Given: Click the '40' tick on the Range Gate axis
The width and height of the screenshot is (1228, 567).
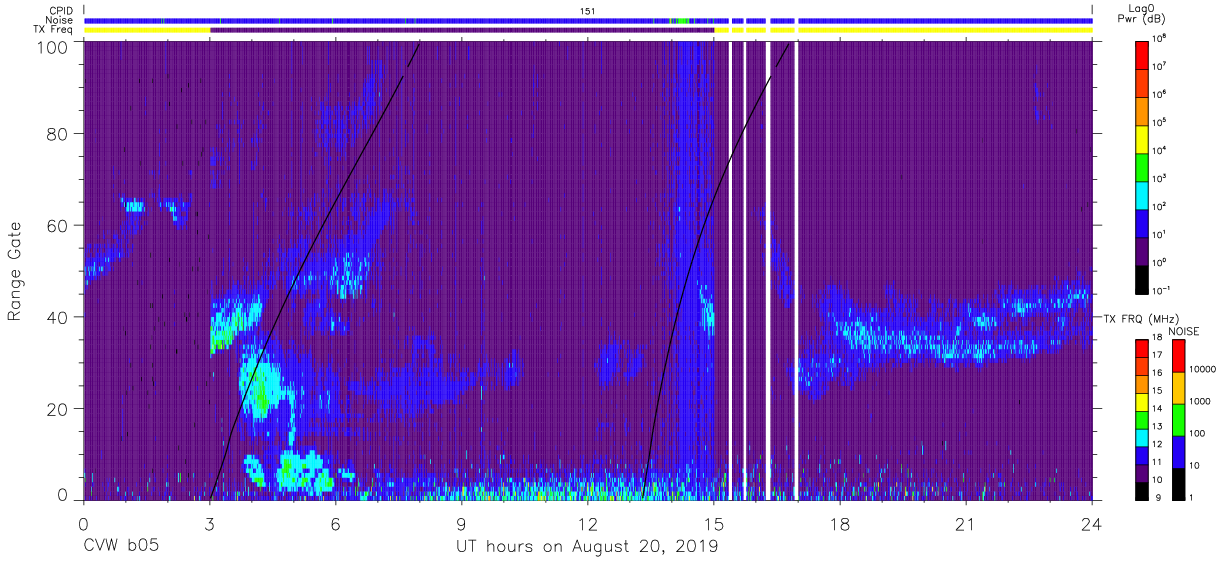Looking at the screenshot, I should point(58,317).
